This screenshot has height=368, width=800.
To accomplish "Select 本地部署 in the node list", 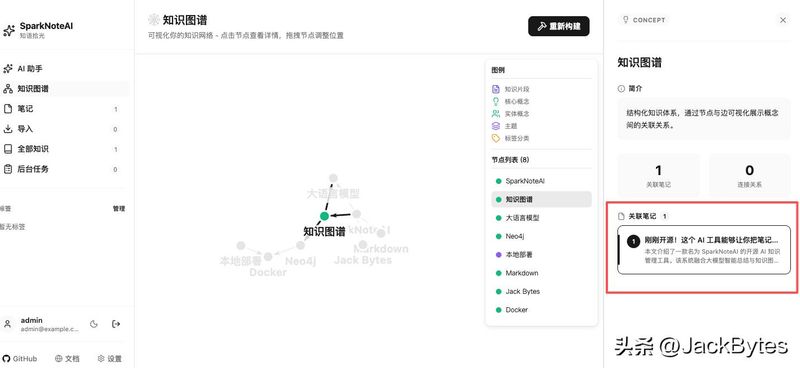I will (x=541, y=255).
